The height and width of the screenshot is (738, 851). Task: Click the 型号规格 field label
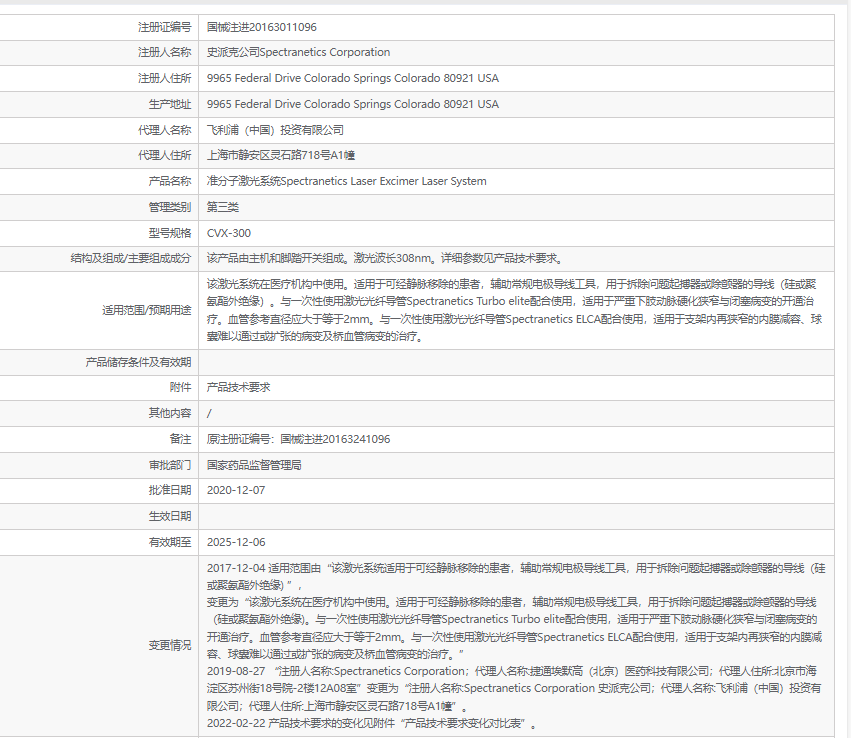click(x=170, y=233)
